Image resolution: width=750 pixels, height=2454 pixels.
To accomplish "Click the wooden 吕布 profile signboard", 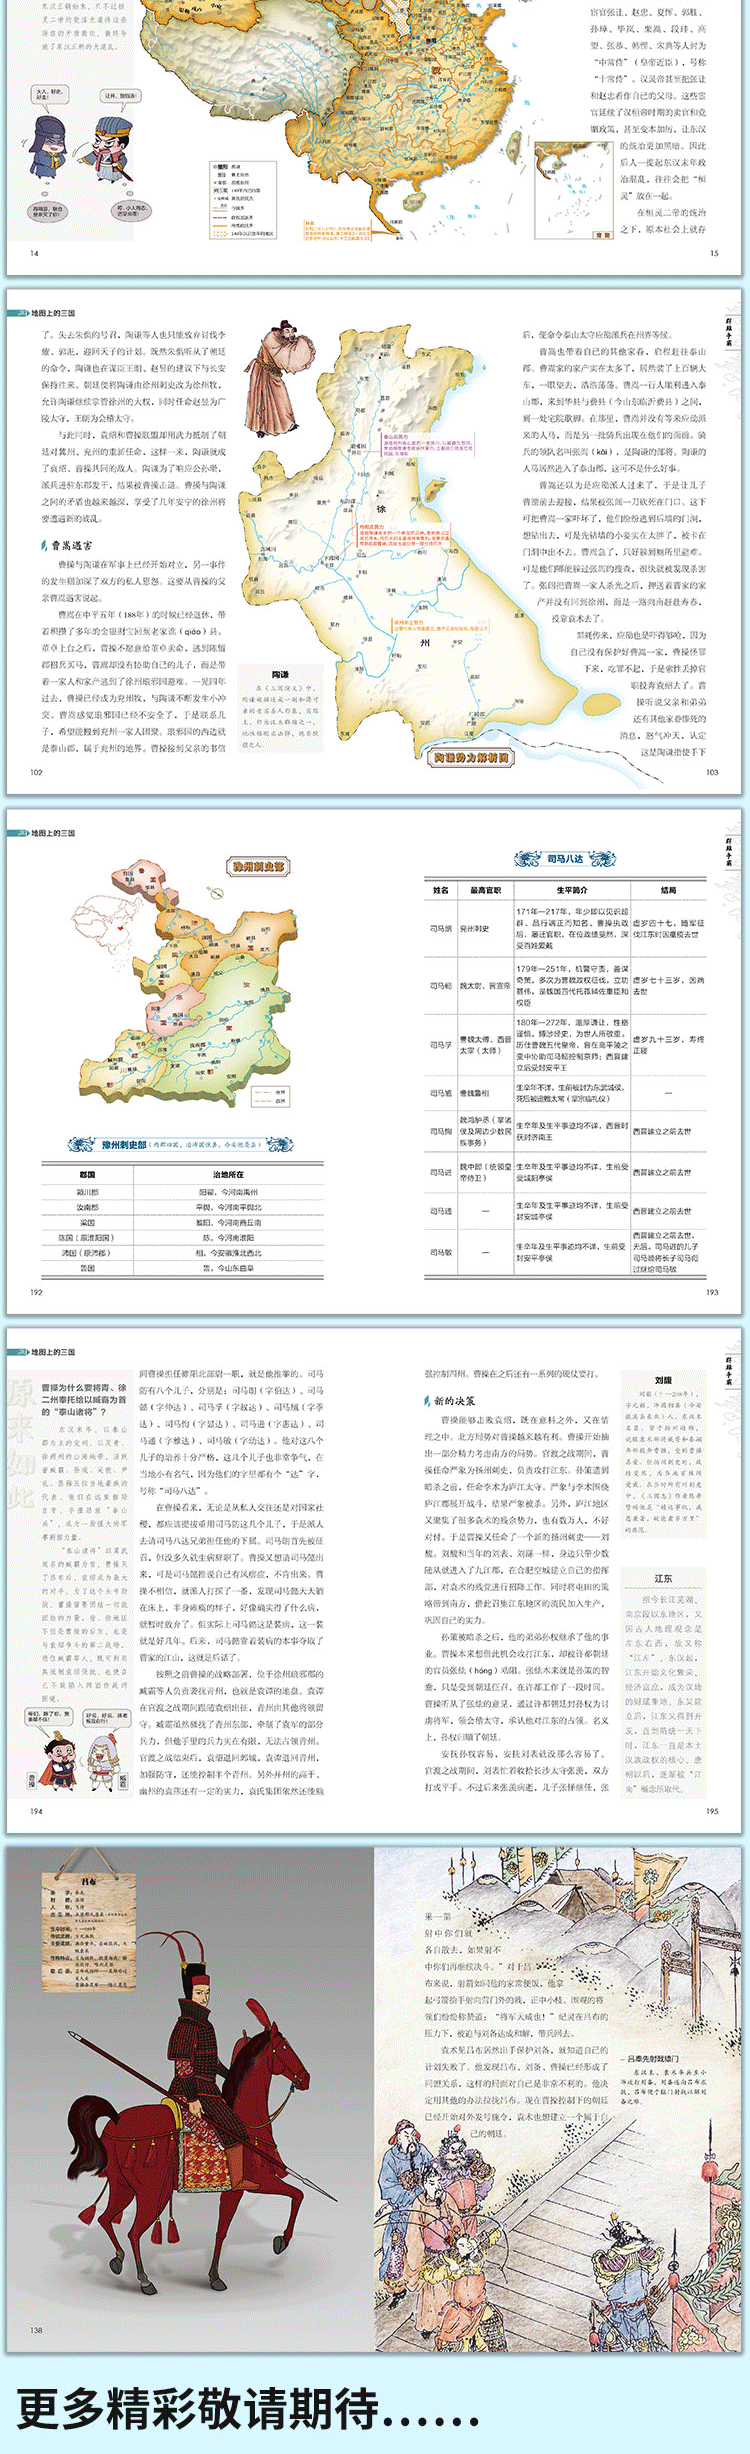I will tap(88, 1928).
